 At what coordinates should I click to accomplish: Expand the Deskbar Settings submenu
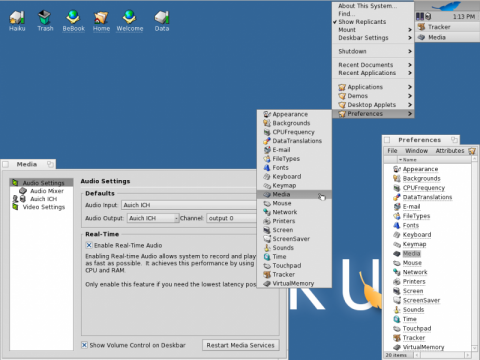coord(373,38)
